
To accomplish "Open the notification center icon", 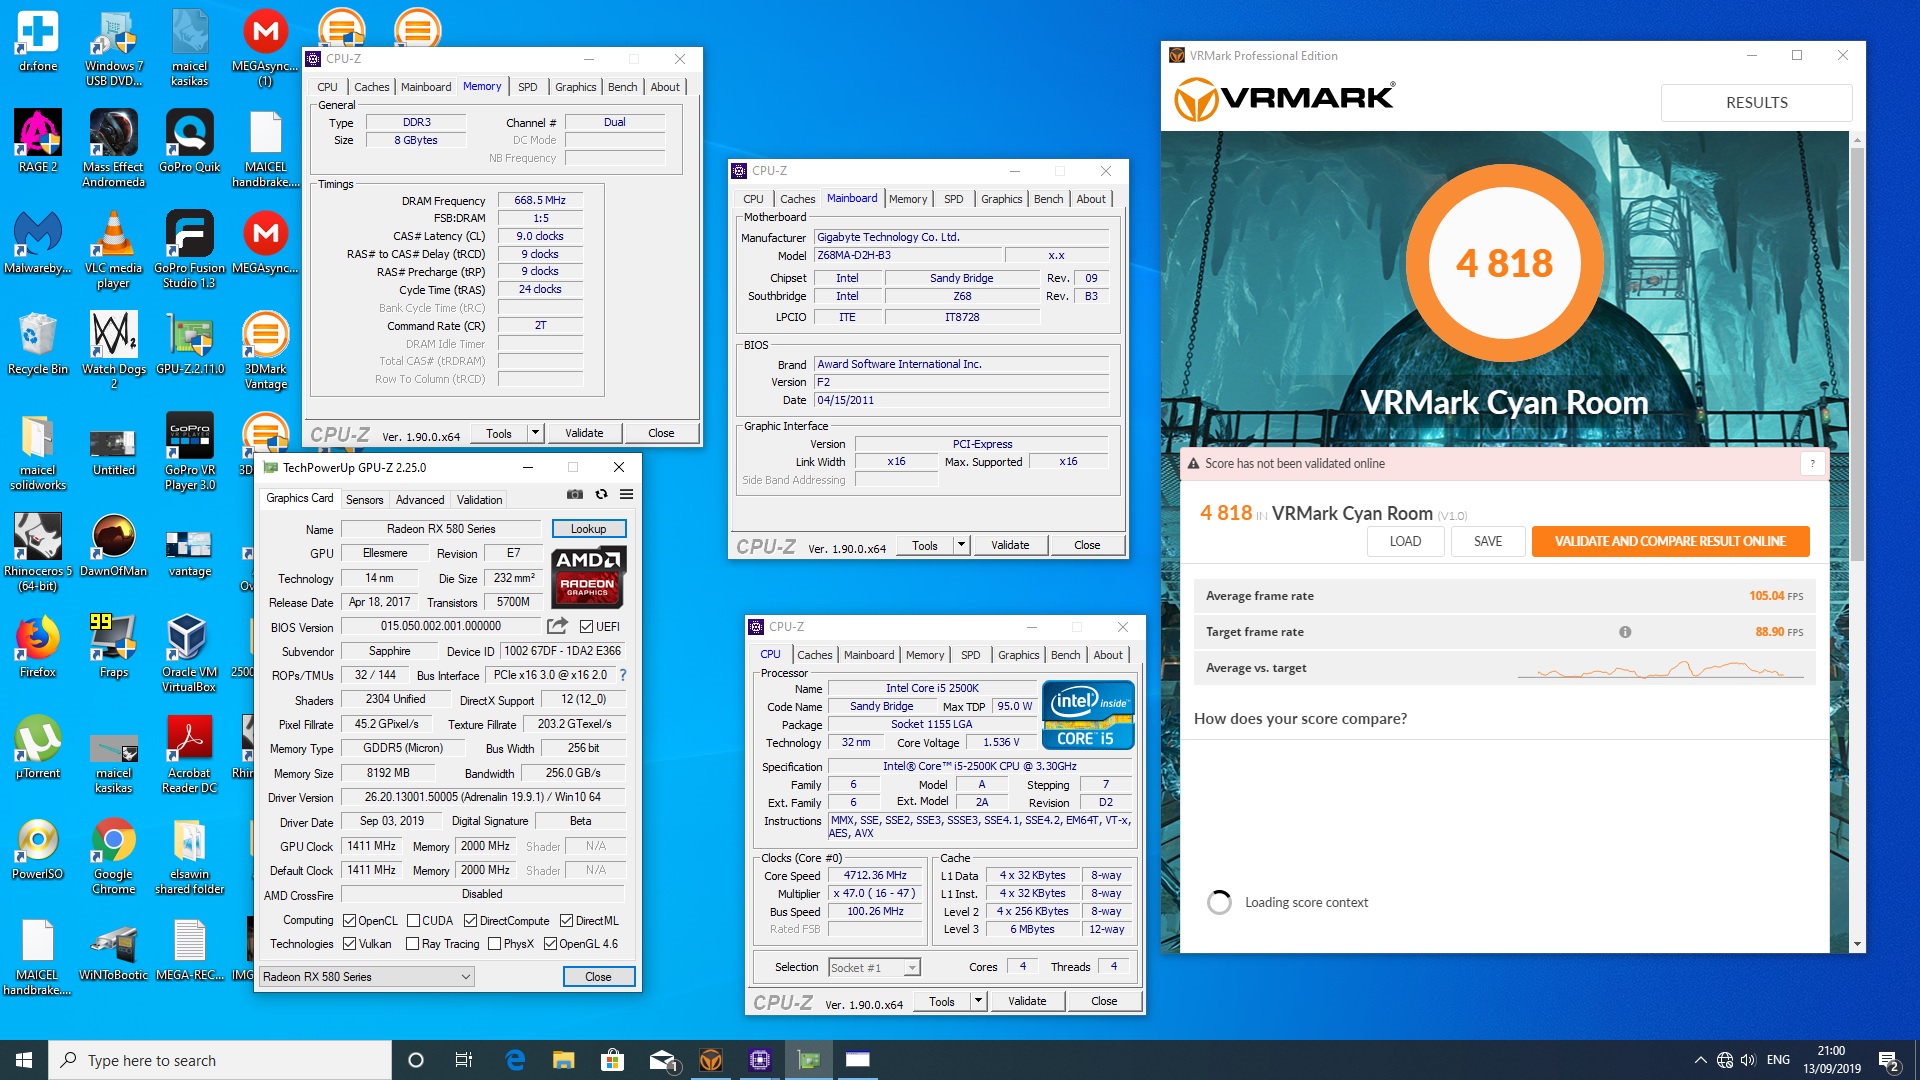I will click(1888, 1061).
